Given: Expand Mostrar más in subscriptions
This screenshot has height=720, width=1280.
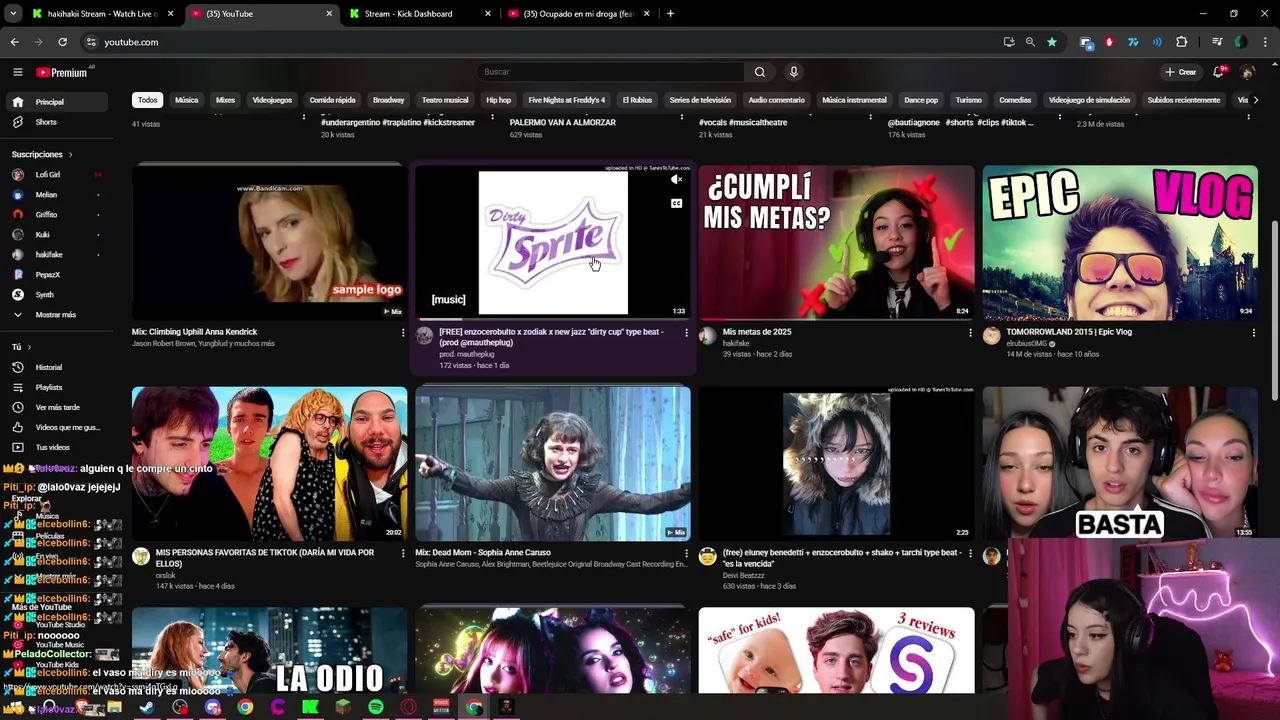Looking at the screenshot, I should [58, 314].
